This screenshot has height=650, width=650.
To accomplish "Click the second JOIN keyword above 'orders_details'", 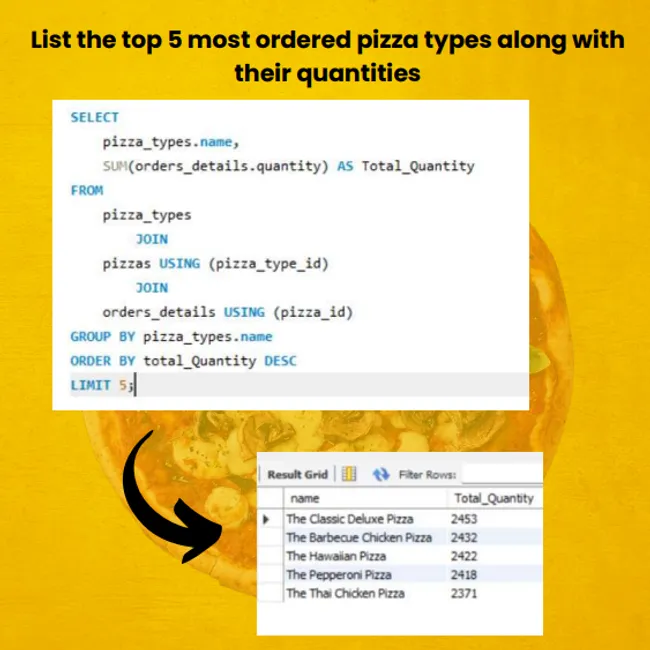I will pos(152,288).
